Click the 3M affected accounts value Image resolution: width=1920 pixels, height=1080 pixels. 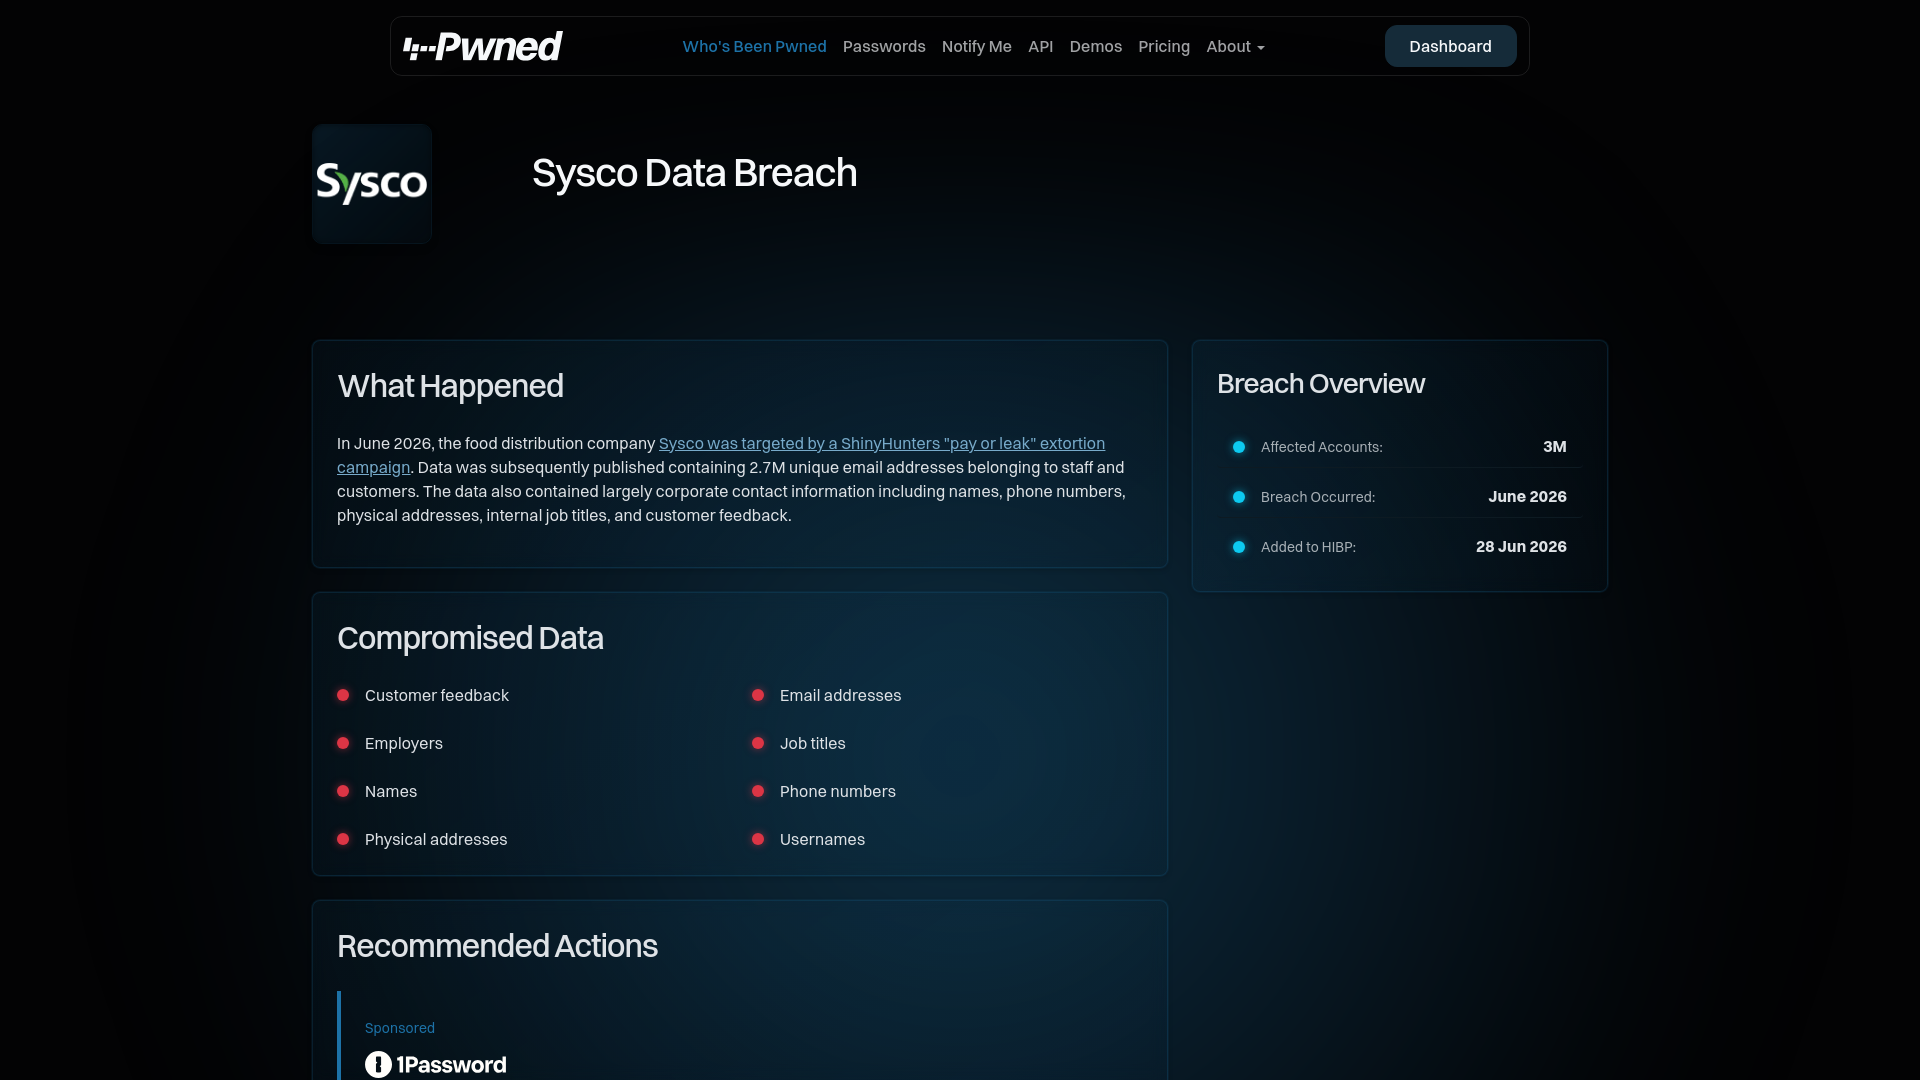[1554, 447]
